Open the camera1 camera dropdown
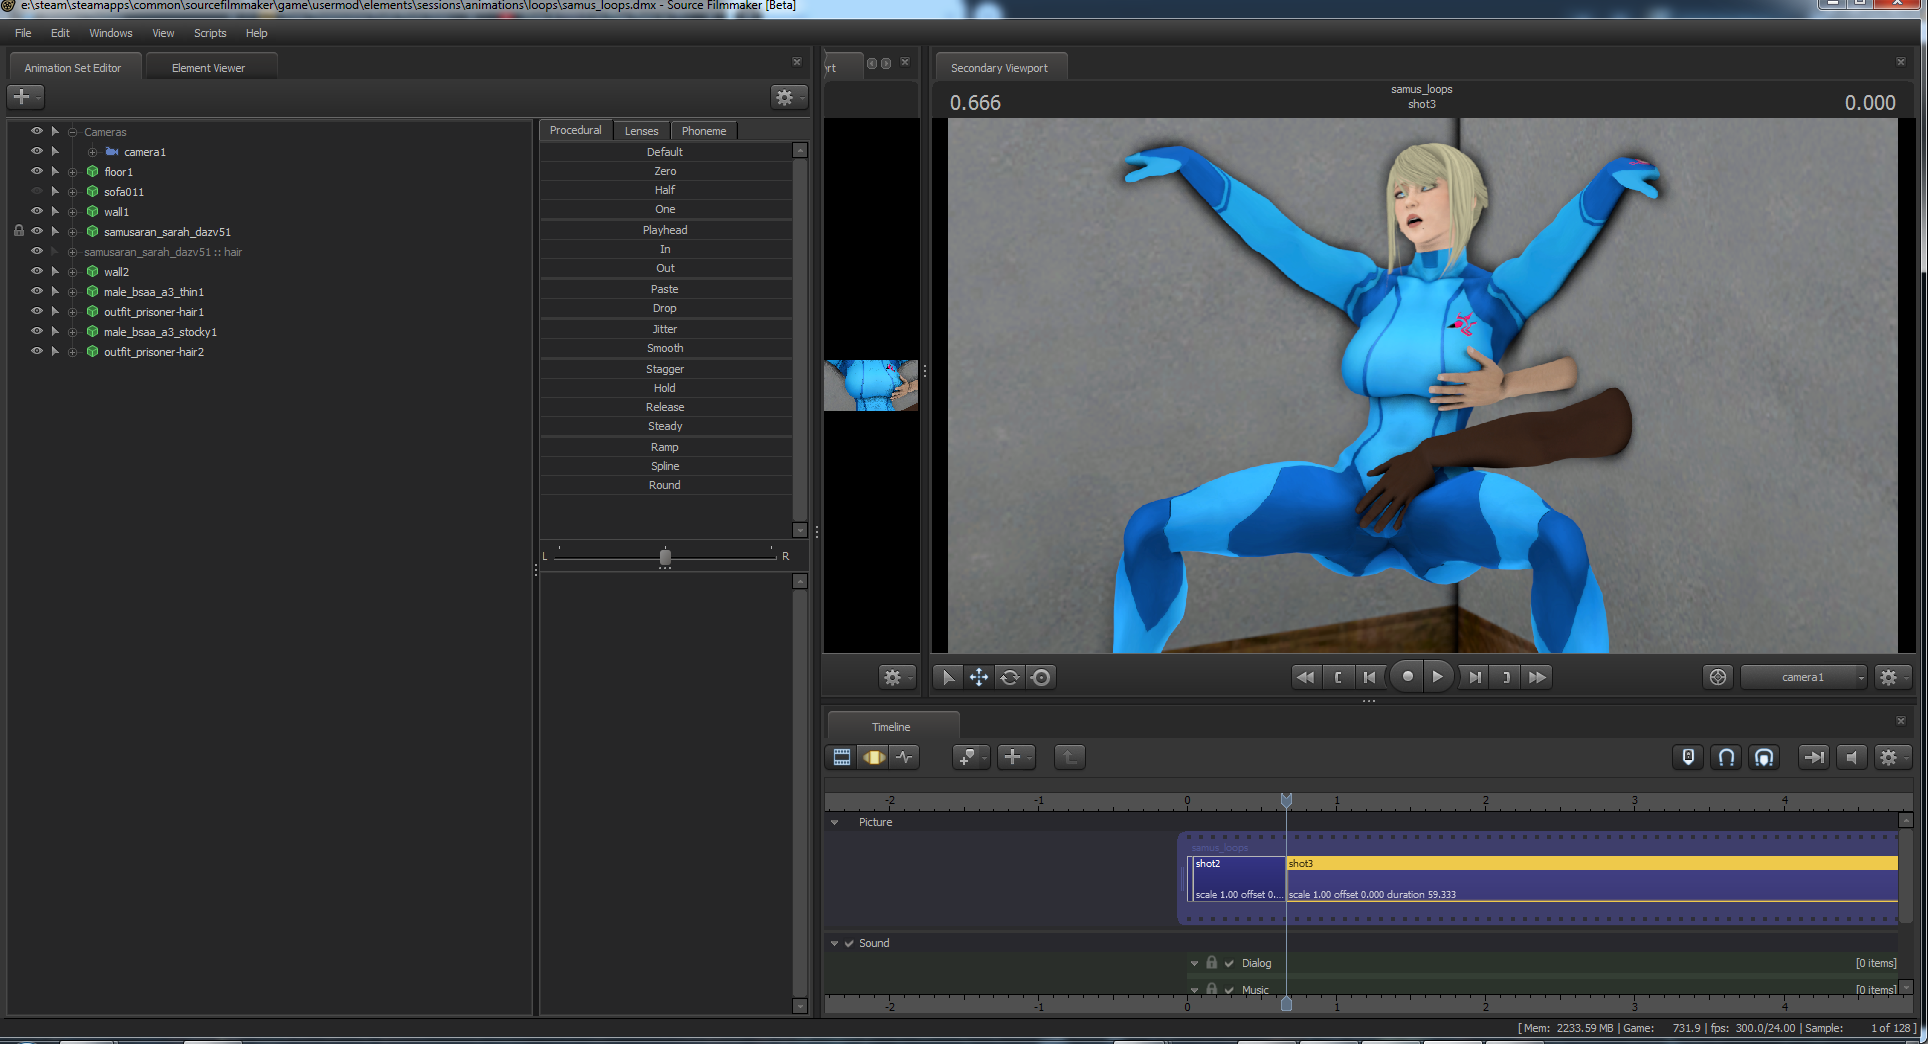The height and width of the screenshot is (1044, 1928). pos(1804,677)
